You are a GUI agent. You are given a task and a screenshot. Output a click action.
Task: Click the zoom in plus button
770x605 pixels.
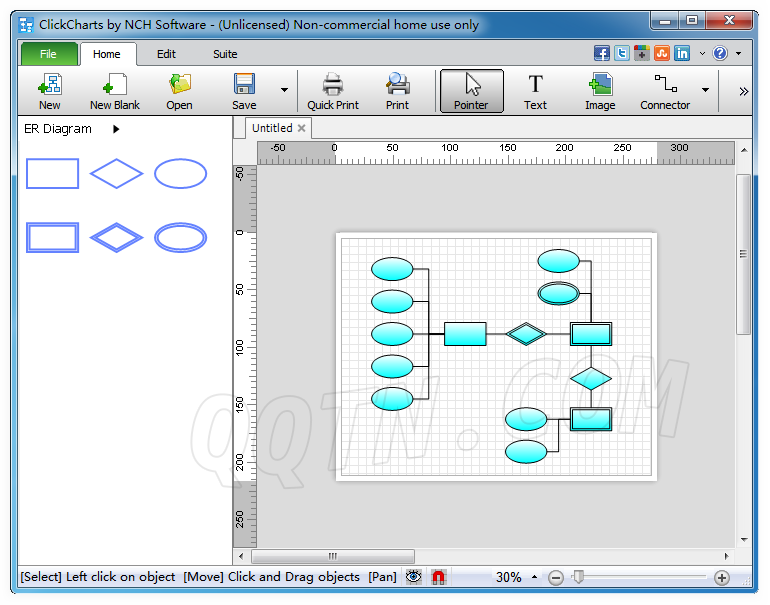tap(722, 577)
